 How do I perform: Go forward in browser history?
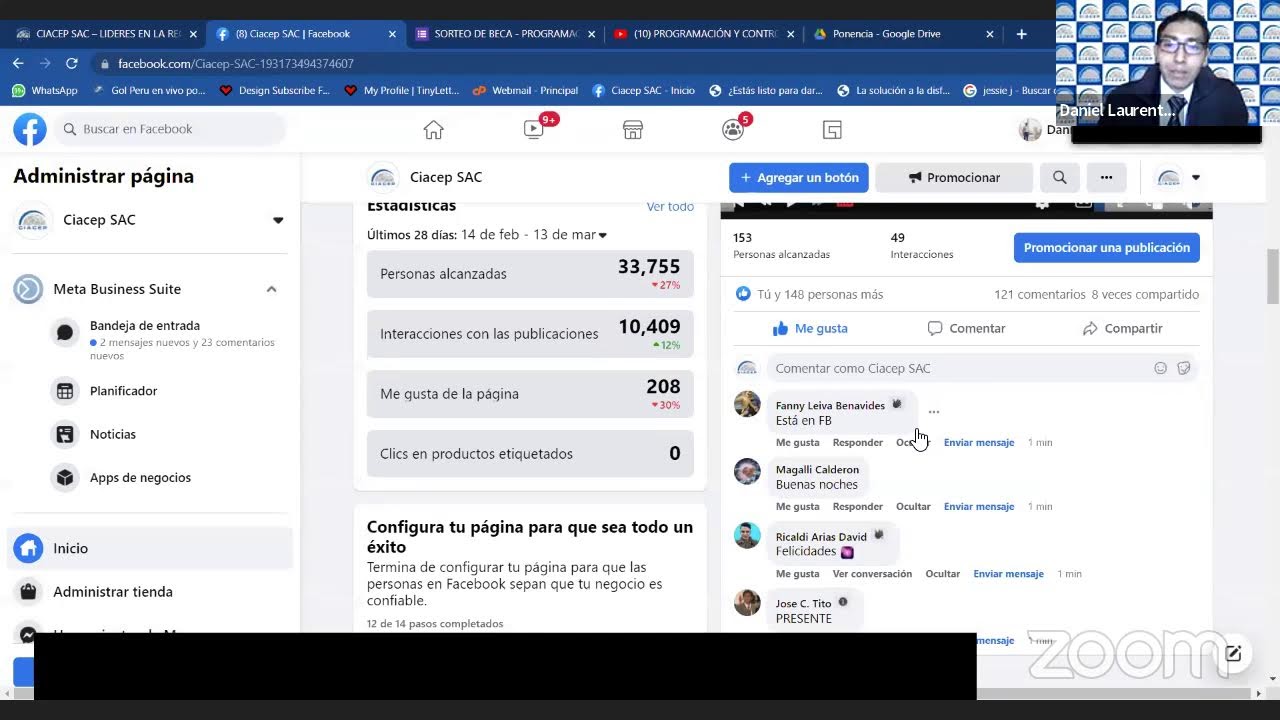(x=45, y=63)
